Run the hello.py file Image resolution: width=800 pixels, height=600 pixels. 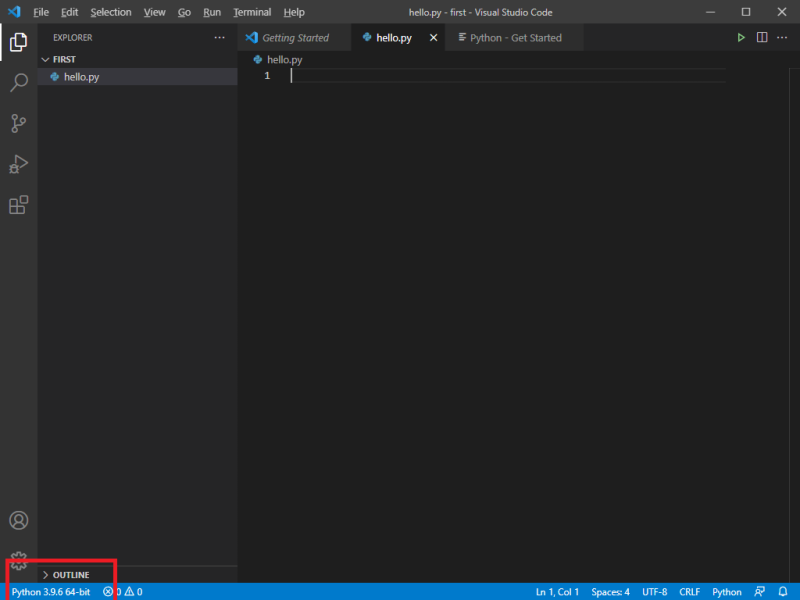point(741,37)
